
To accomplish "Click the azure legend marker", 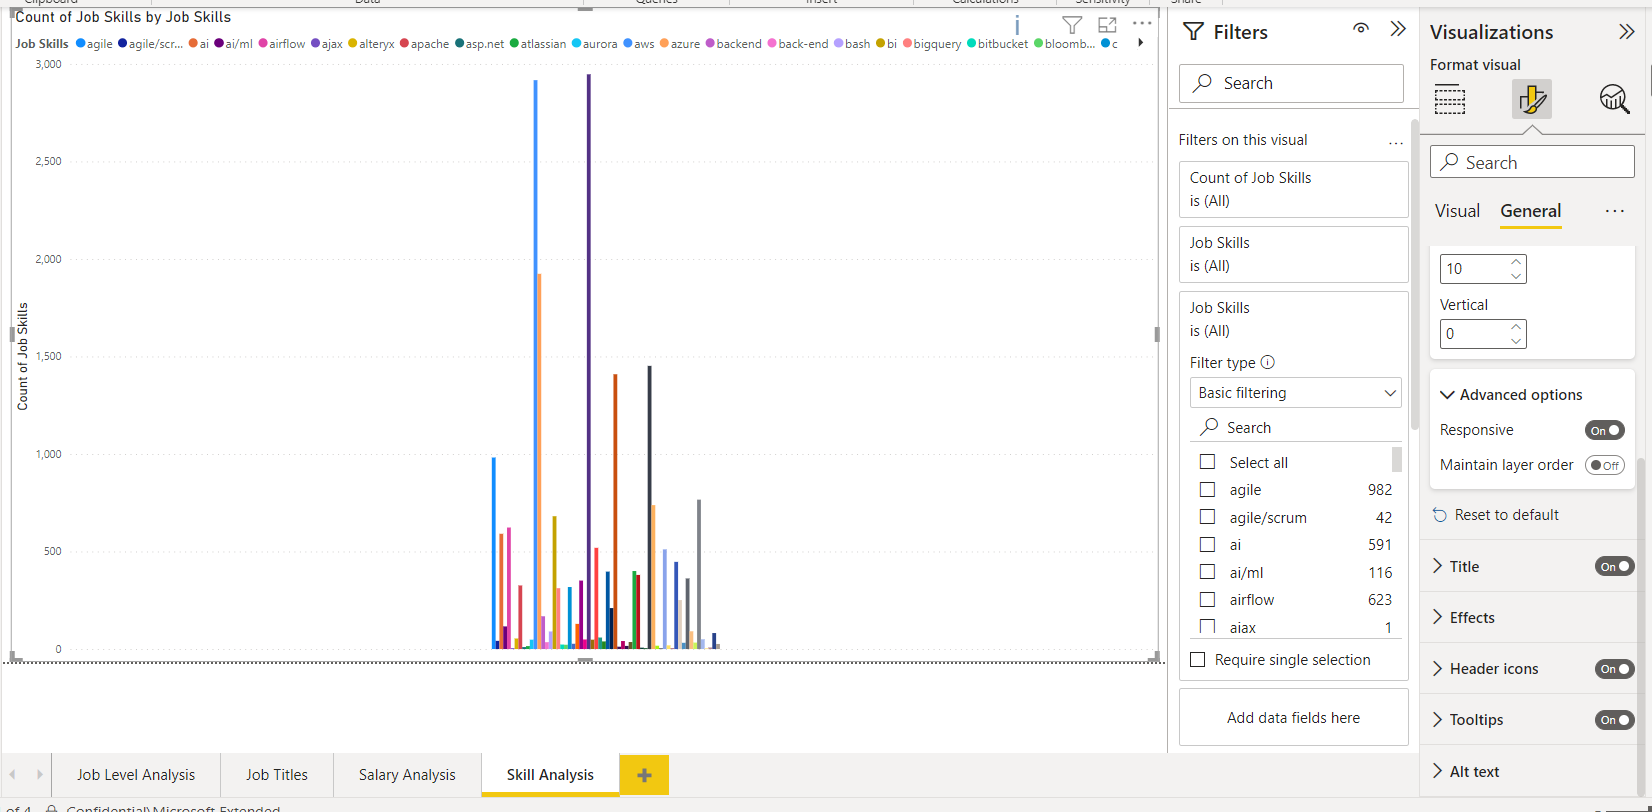I will coord(664,43).
